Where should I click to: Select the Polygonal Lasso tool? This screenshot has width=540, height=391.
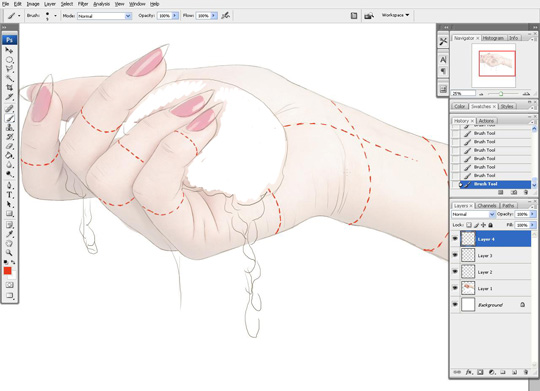[x=9, y=69]
